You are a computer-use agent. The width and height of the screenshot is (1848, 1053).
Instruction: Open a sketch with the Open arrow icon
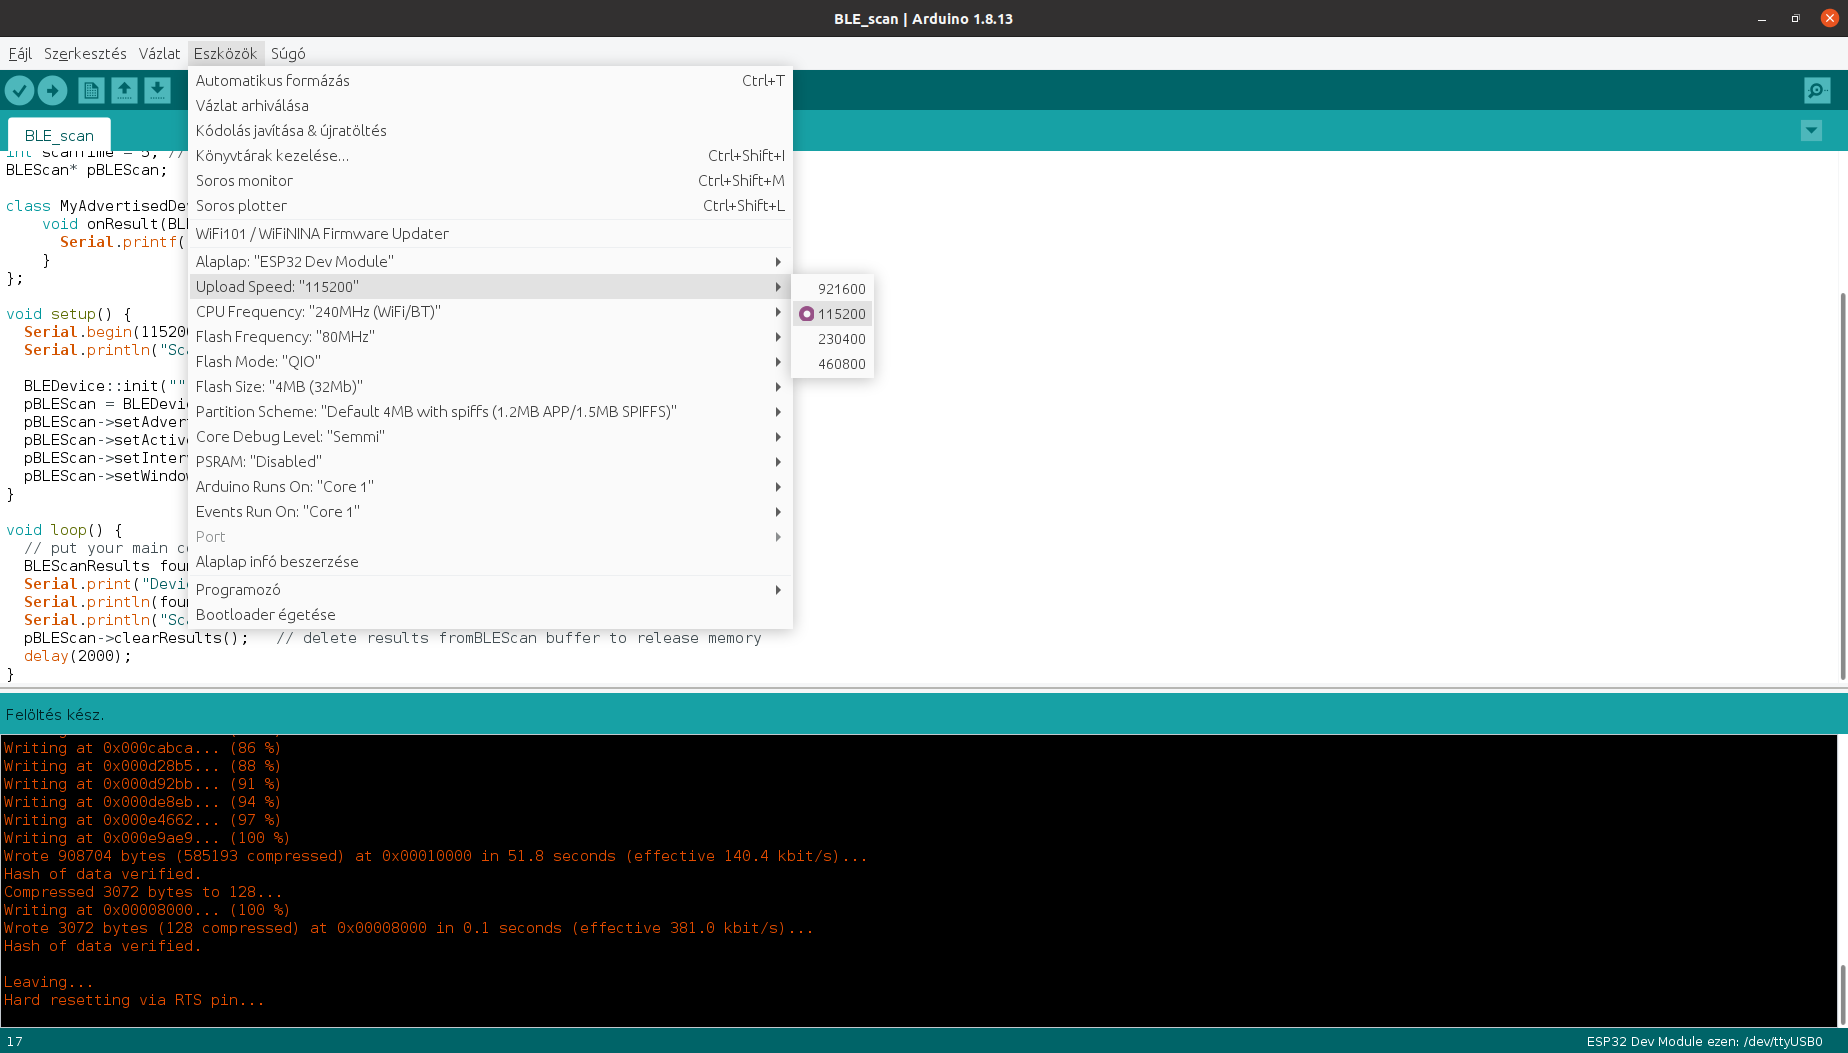(124, 91)
